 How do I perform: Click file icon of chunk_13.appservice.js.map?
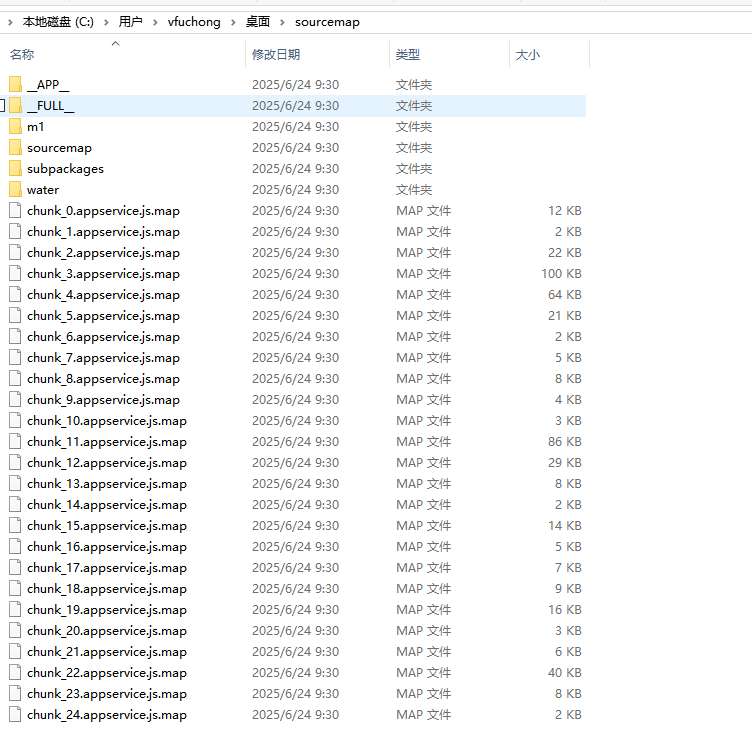[15, 484]
